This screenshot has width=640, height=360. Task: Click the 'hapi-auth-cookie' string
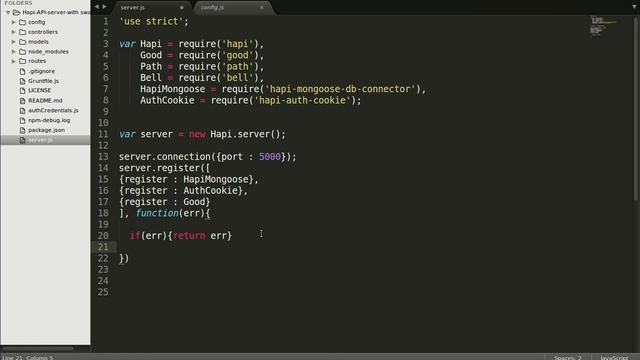point(302,100)
